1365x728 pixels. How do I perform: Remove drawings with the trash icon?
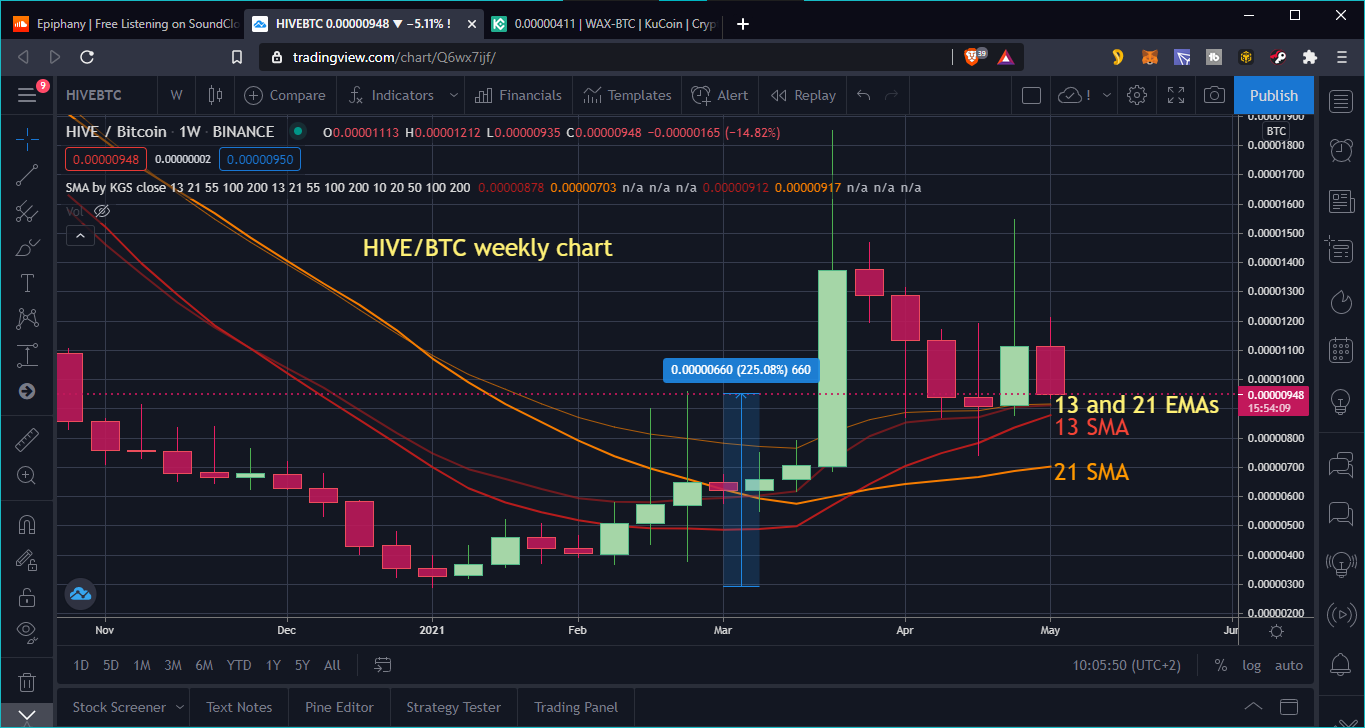[x=27, y=682]
